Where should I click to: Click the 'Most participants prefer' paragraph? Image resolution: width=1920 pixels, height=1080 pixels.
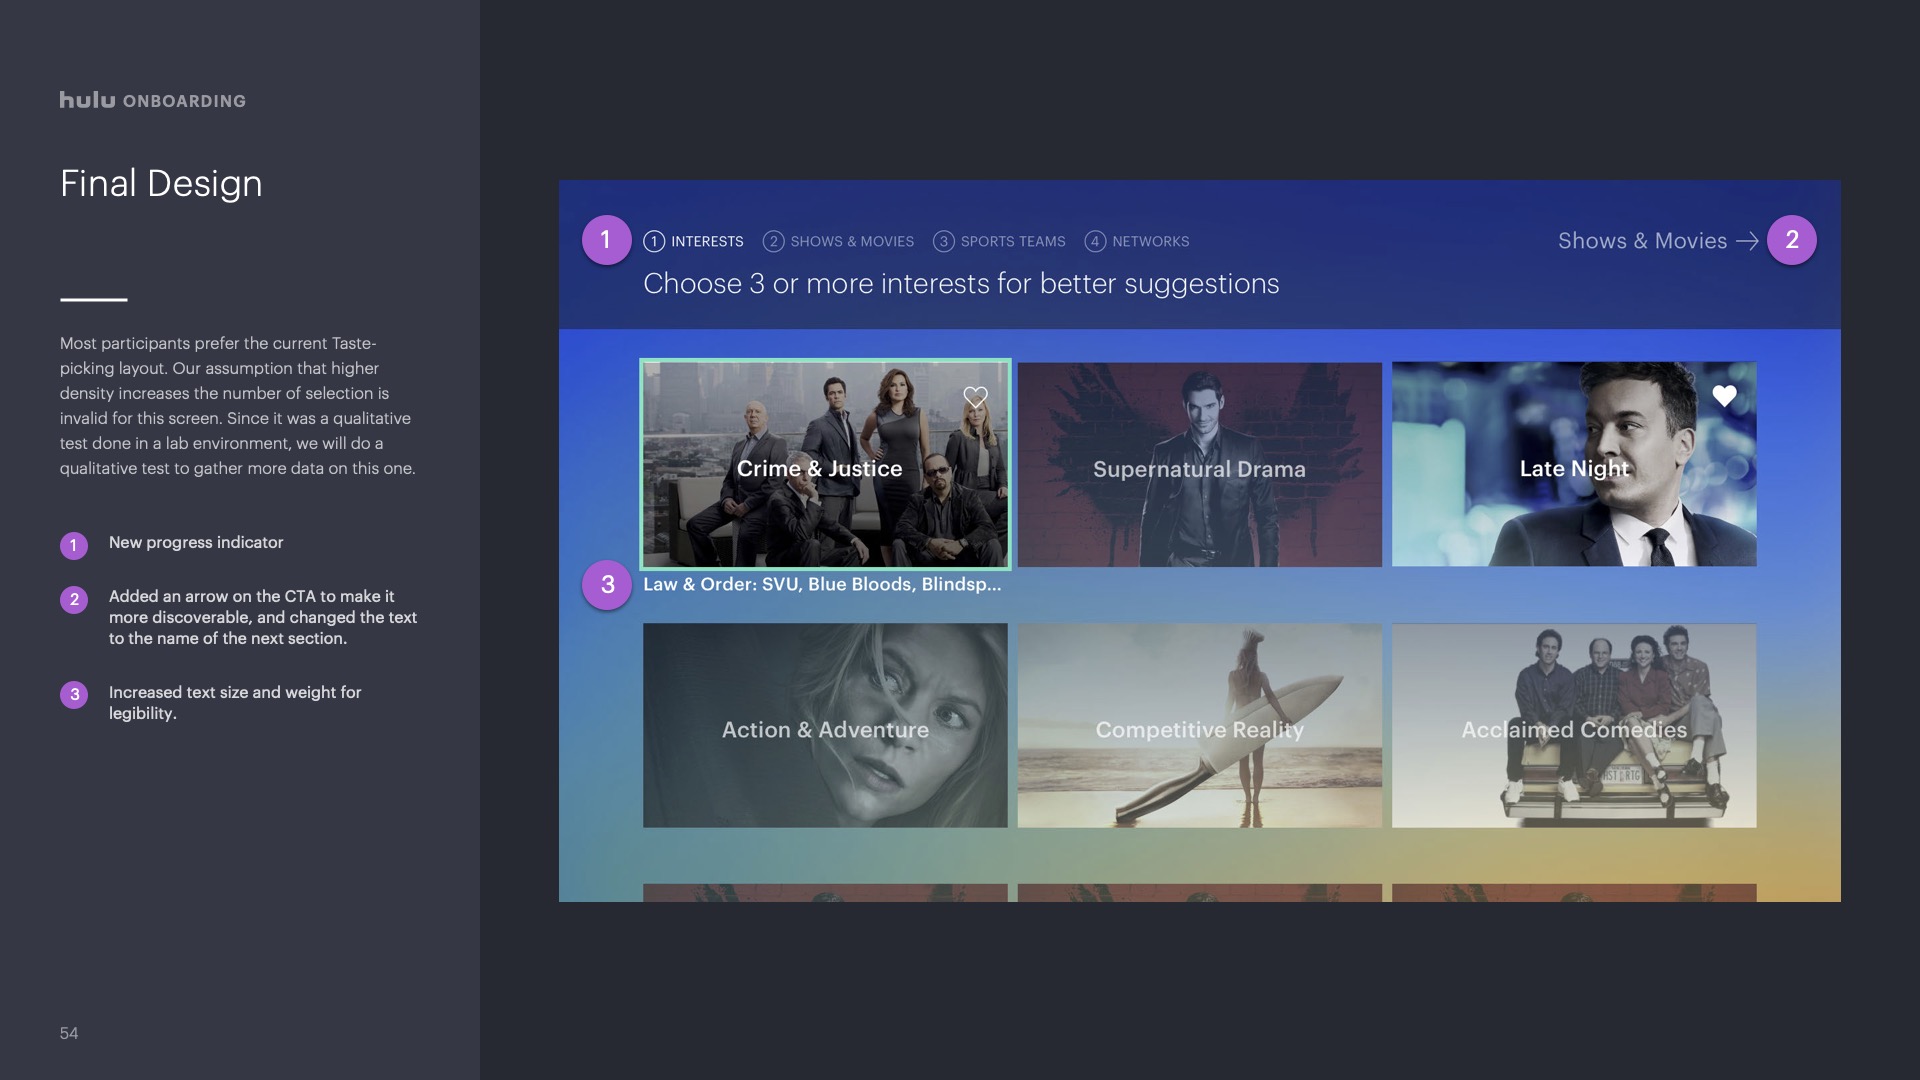coord(237,405)
